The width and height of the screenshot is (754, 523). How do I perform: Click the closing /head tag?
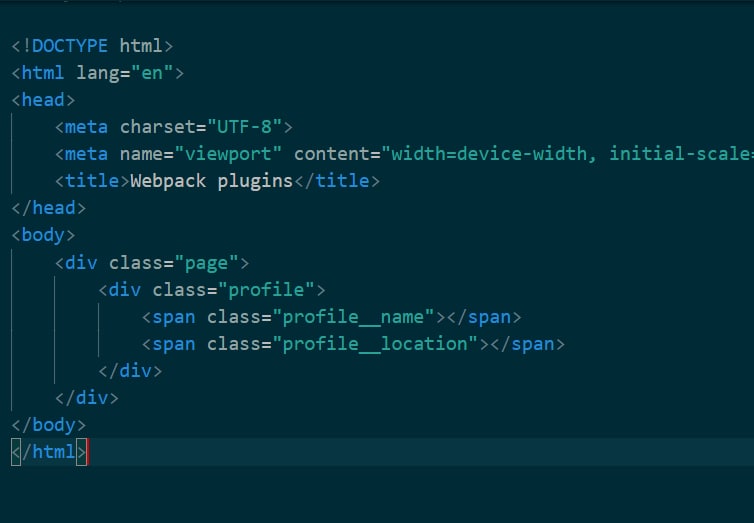(48, 208)
